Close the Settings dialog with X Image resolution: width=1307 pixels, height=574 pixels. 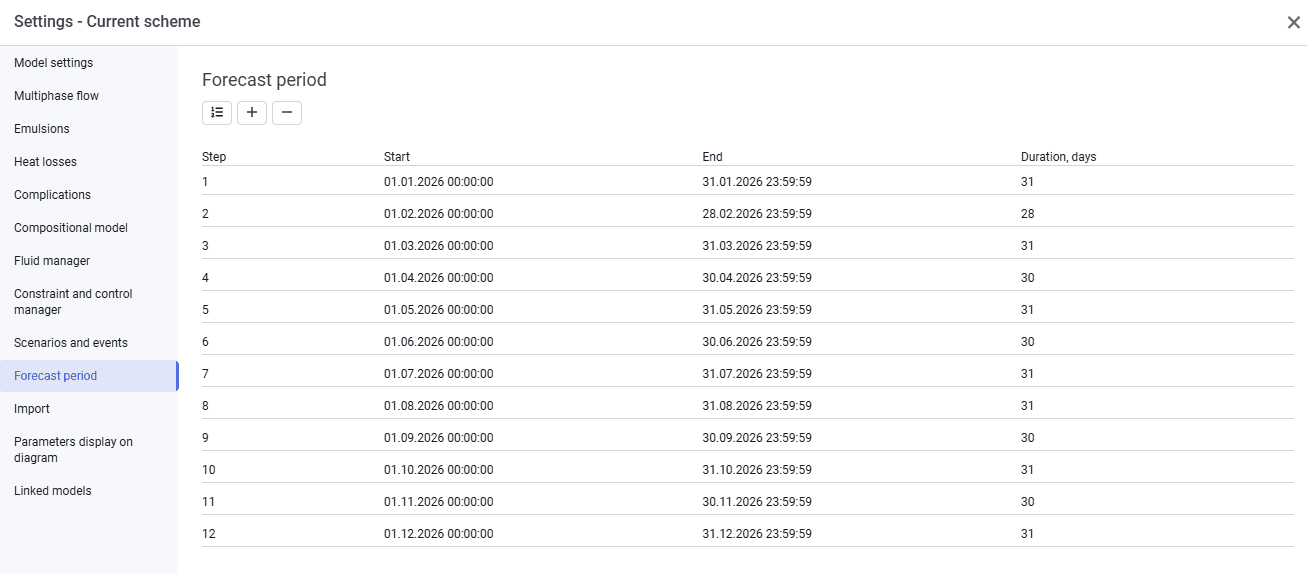1293,22
